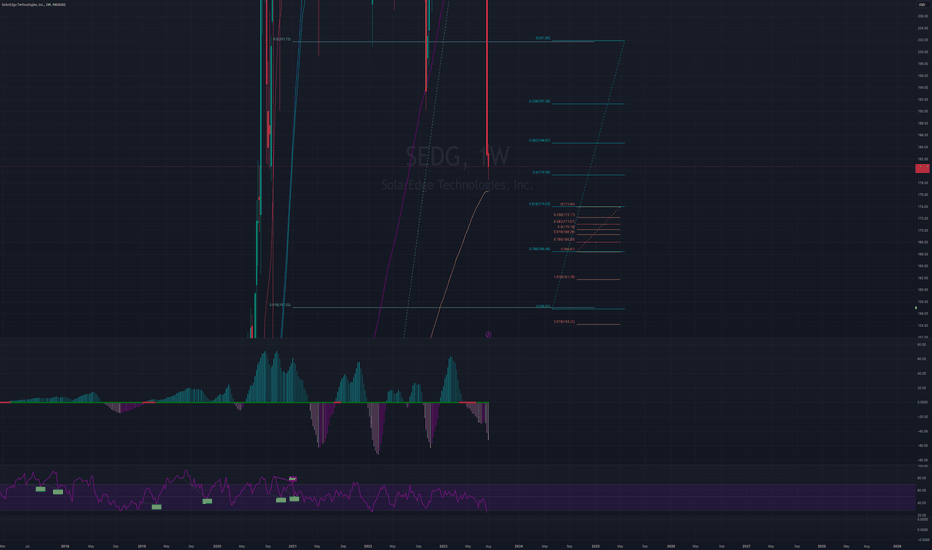Select the 0.236(197.28) teal Fibonacci level label
The image size is (932, 550).
pyautogui.click(x=540, y=101)
